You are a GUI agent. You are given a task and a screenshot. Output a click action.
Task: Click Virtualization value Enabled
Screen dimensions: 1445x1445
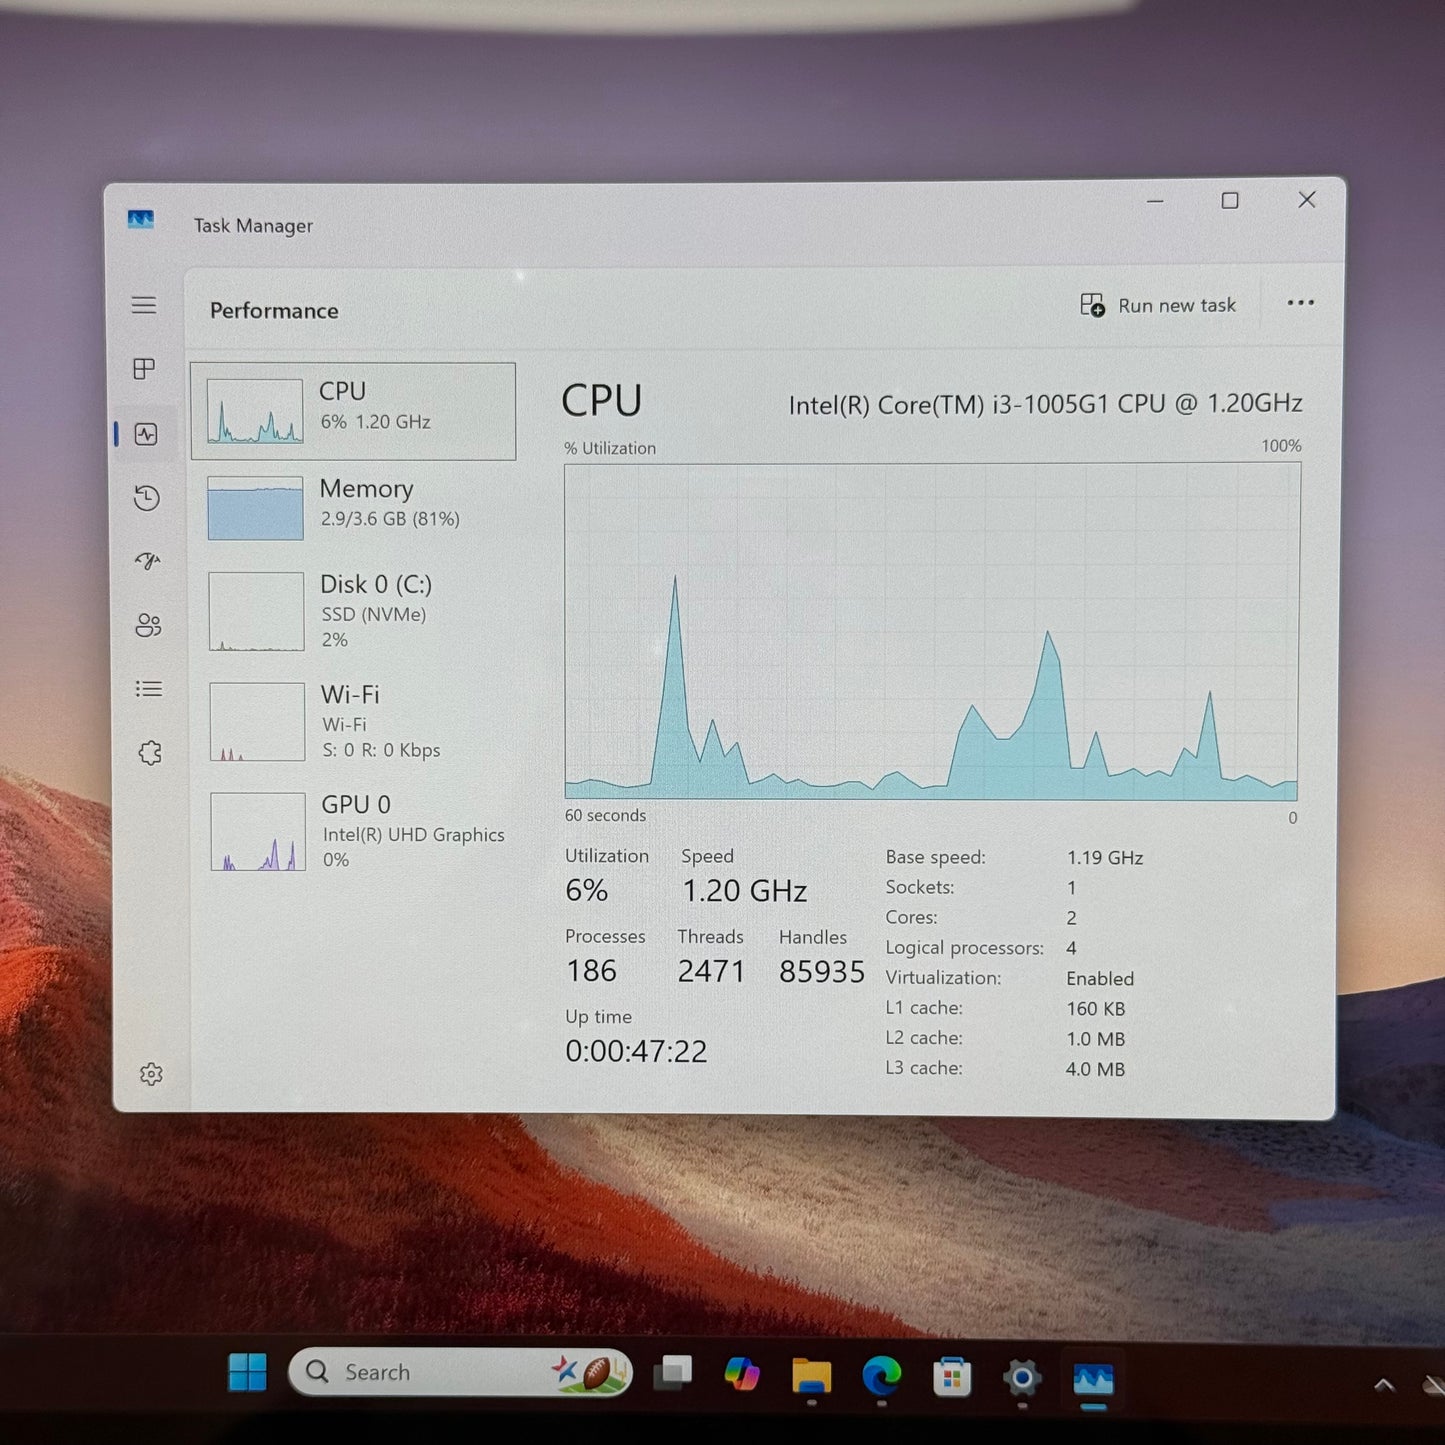click(x=1100, y=978)
